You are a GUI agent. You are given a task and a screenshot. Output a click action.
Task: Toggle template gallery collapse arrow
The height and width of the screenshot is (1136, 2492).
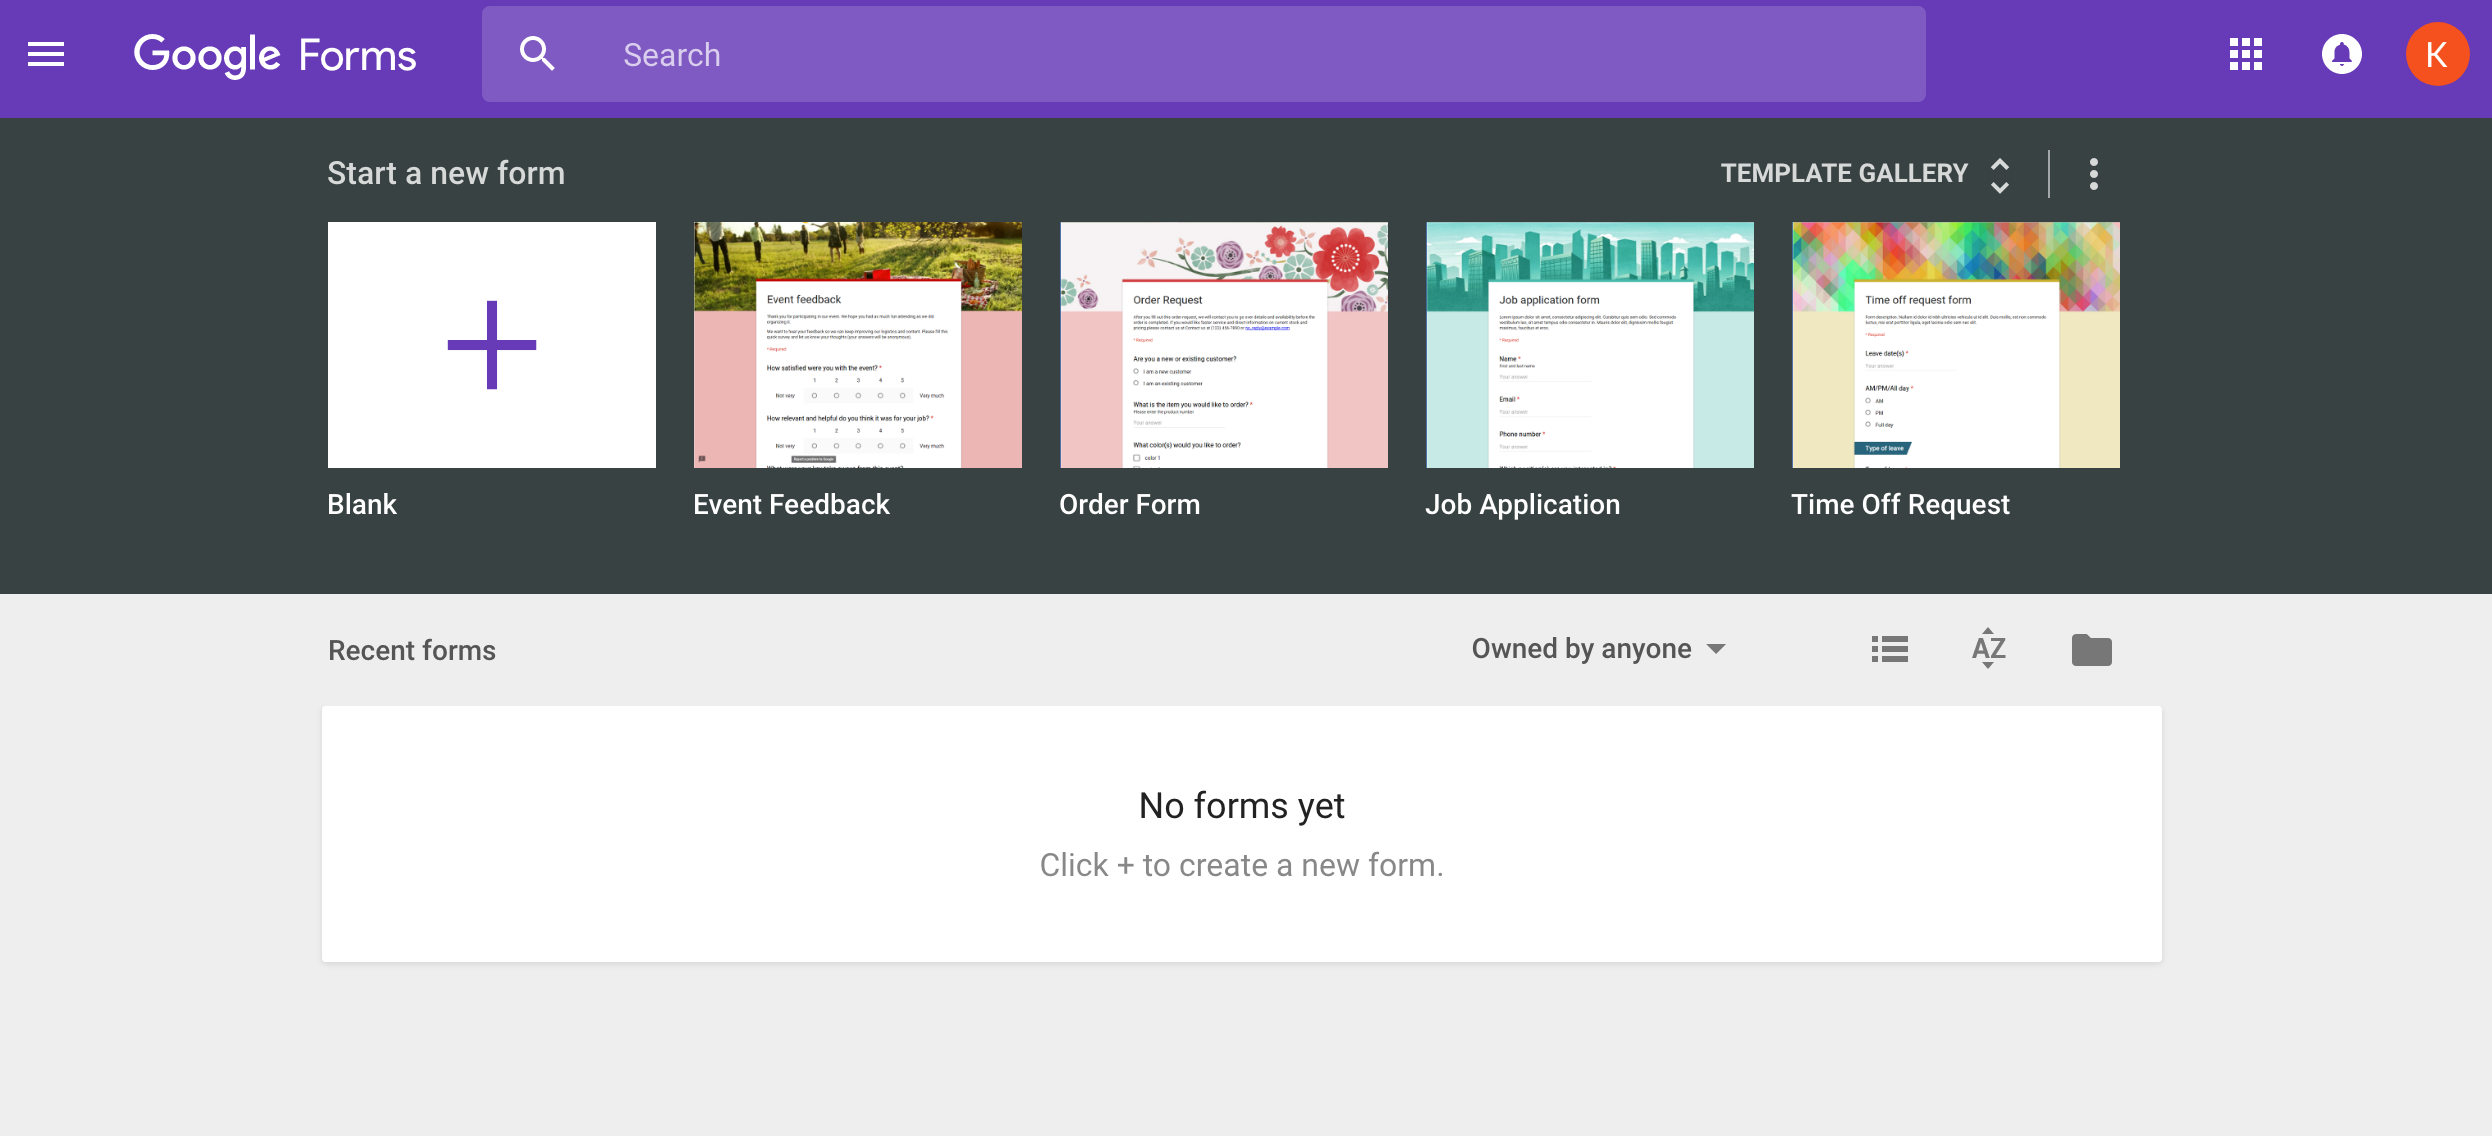[x=2001, y=173]
